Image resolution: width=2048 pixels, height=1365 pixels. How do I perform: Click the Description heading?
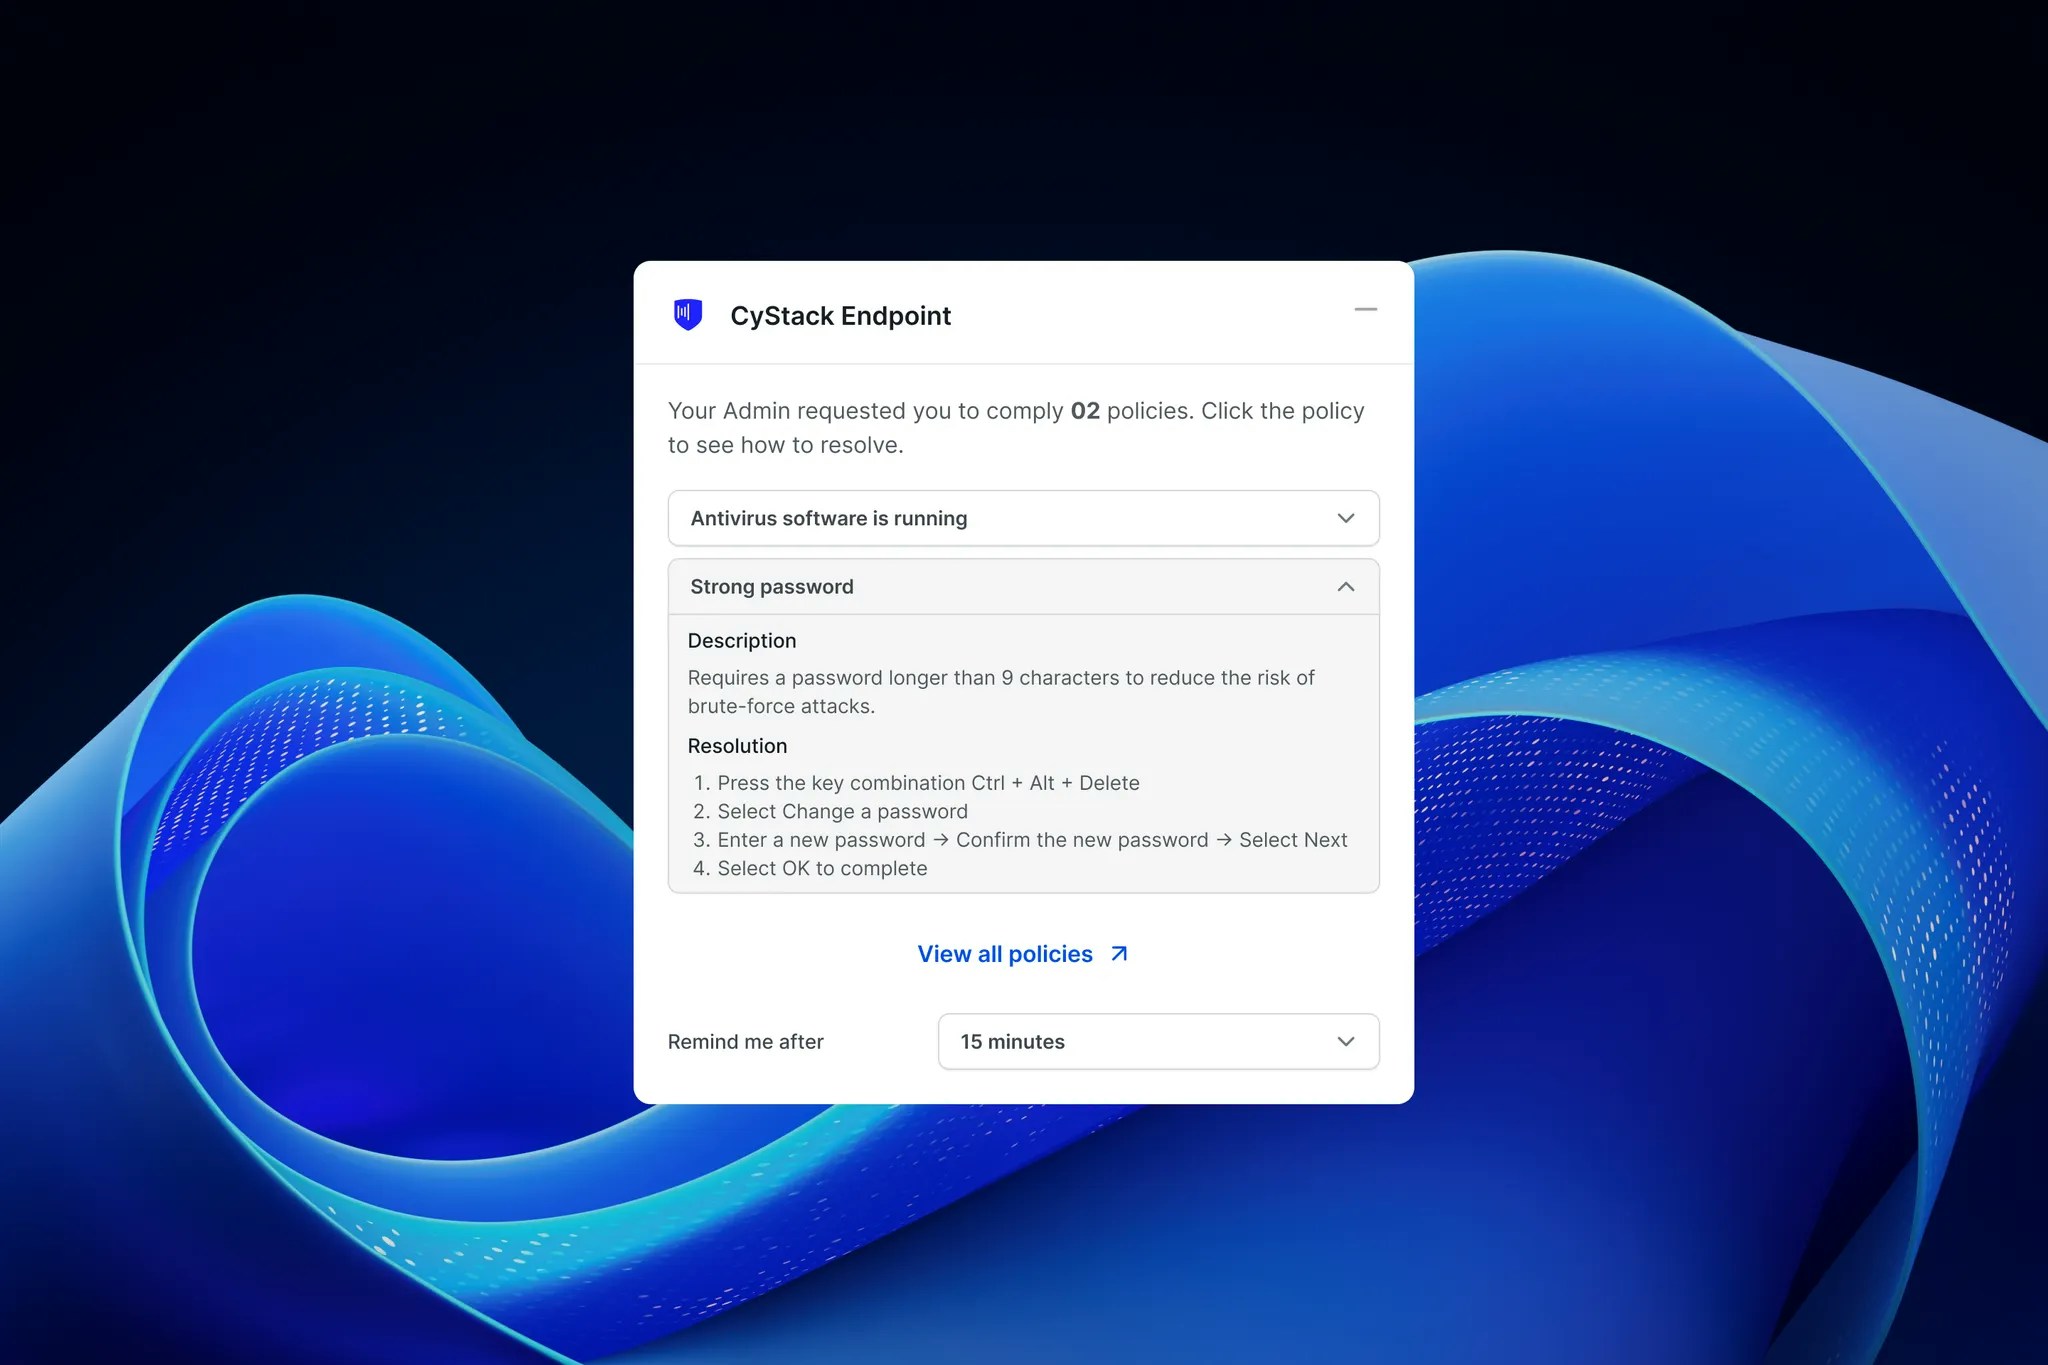pyautogui.click(x=741, y=641)
